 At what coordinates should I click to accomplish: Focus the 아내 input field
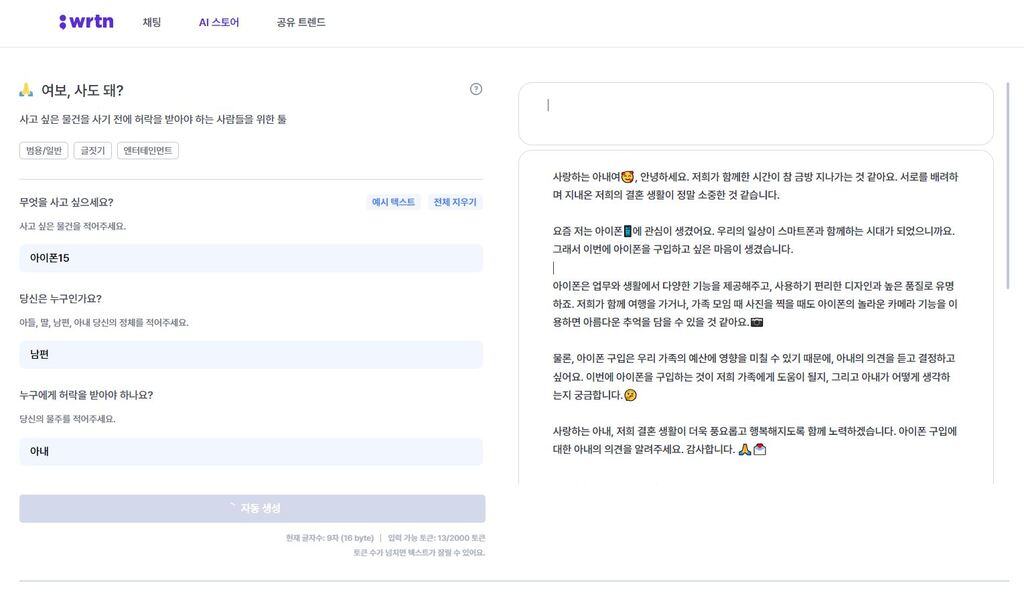tap(251, 451)
